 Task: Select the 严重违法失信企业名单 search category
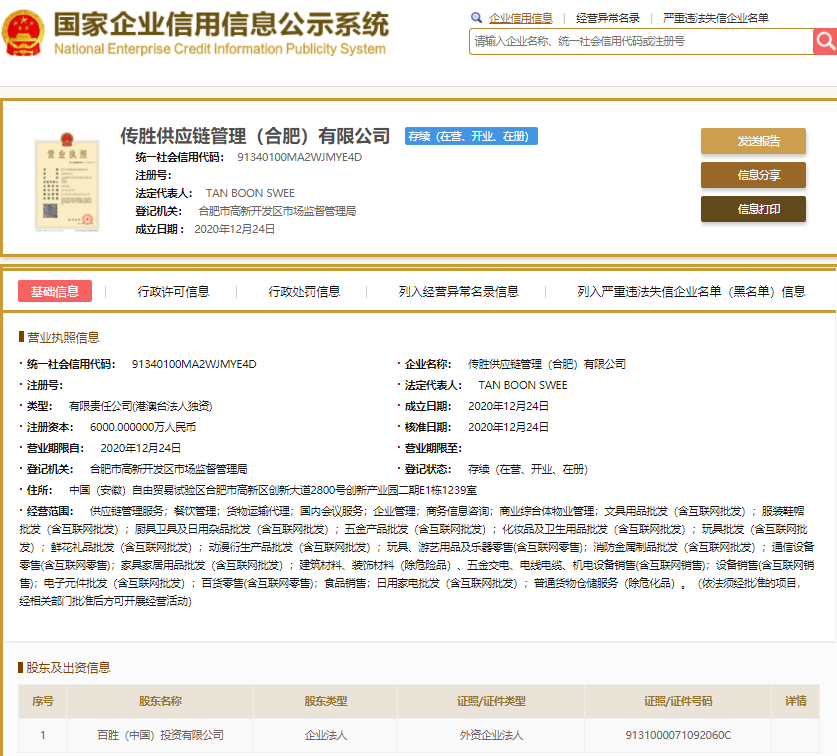tap(715, 18)
